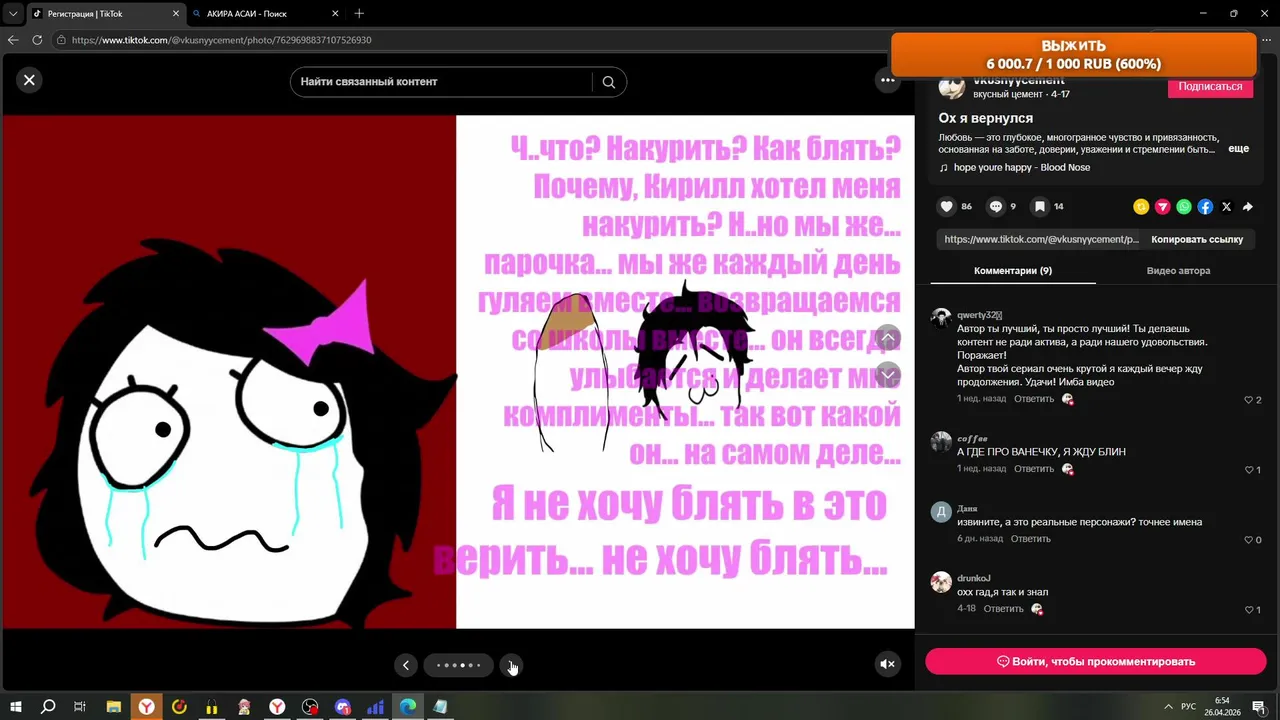
Task: Open qwerty32 profile avatar
Action: click(941, 318)
